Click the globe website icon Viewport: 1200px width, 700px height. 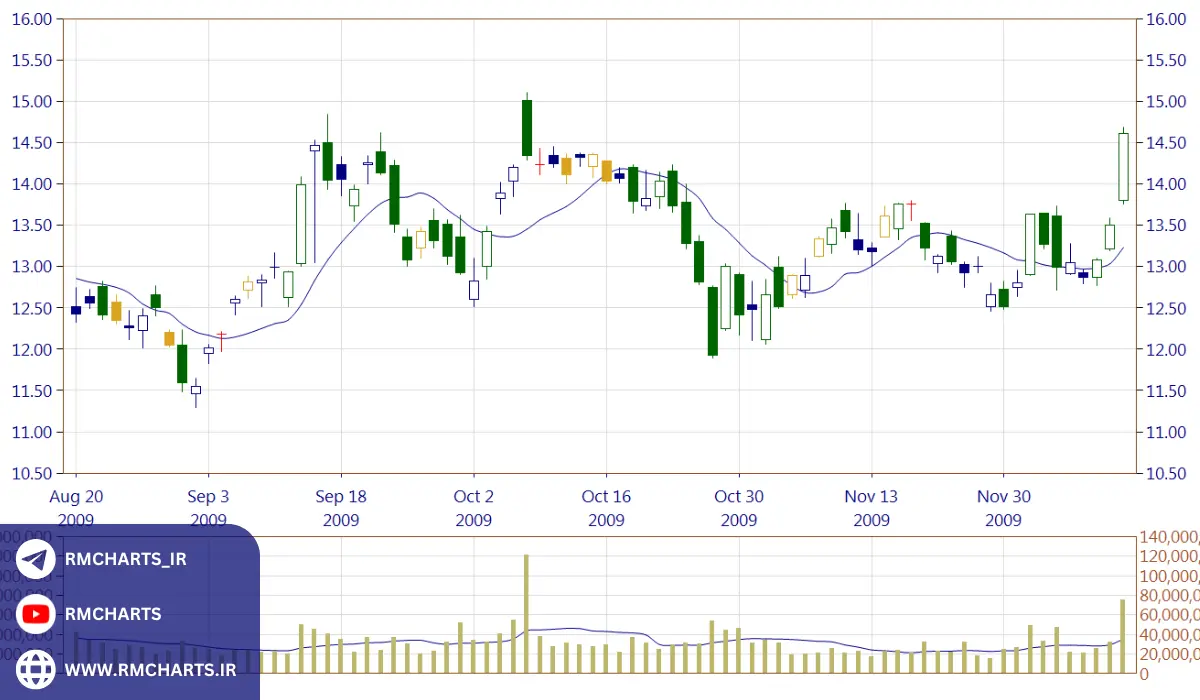coord(36,669)
